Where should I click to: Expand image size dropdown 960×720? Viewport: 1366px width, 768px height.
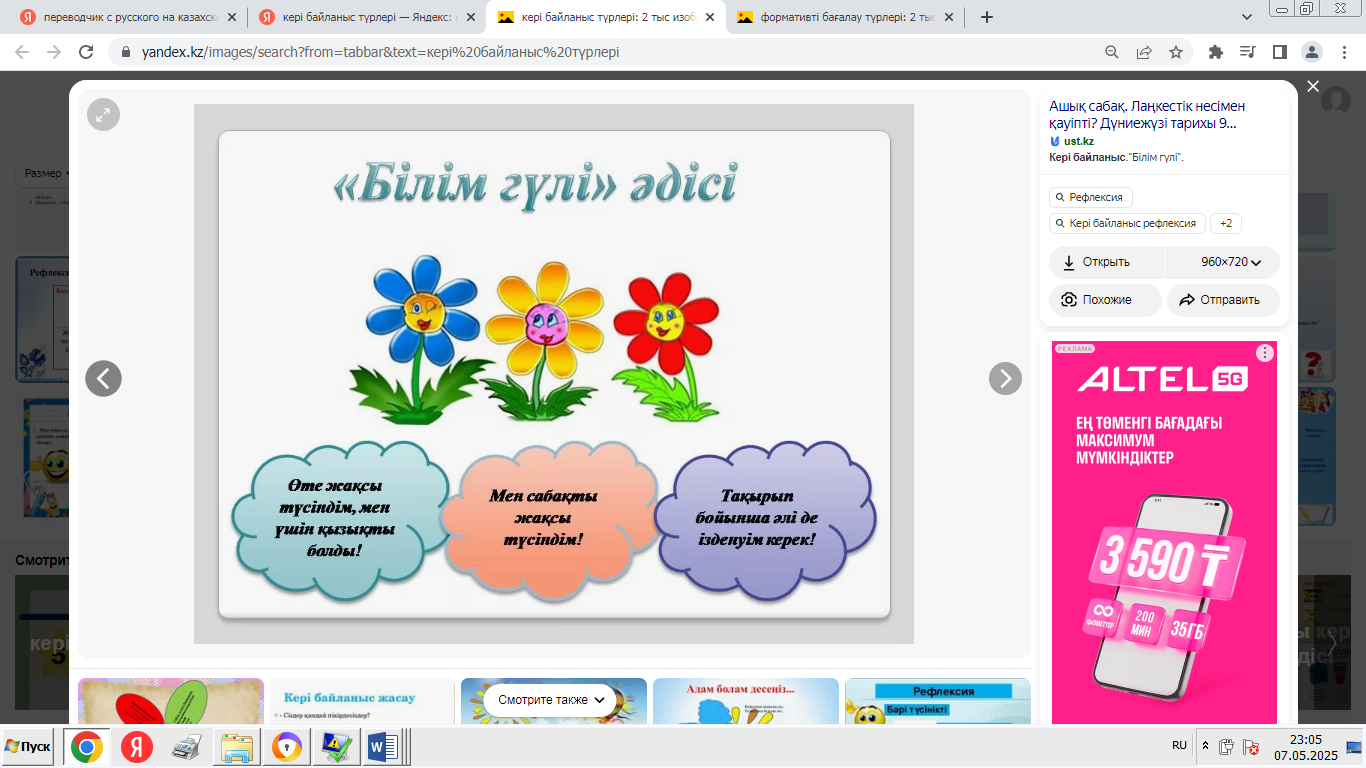(1222, 262)
